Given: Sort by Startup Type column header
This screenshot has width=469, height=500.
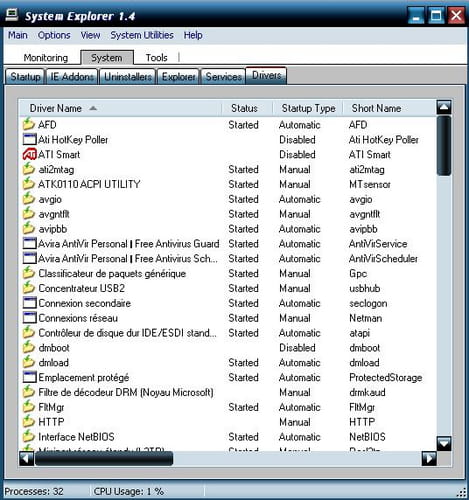Looking at the screenshot, I should (308, 108).
